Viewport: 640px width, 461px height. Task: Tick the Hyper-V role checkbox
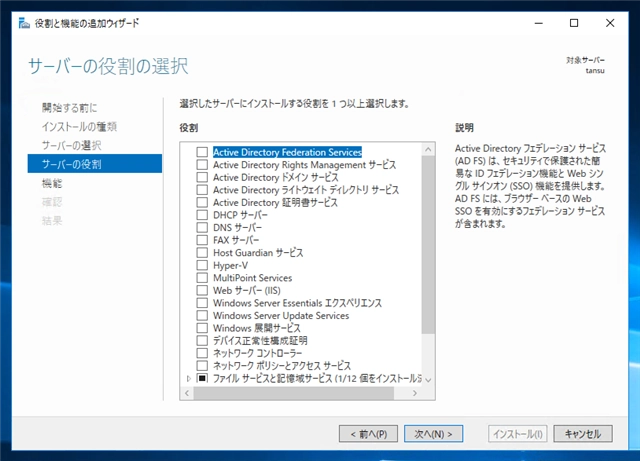pyautogui.click(x=202, y=265)
